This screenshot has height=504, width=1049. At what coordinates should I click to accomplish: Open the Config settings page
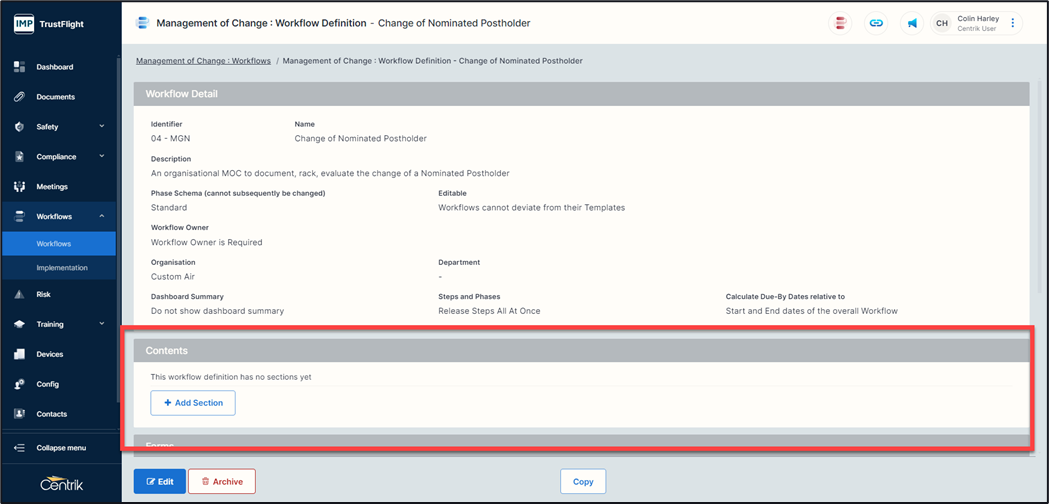[x=47, y=384]
